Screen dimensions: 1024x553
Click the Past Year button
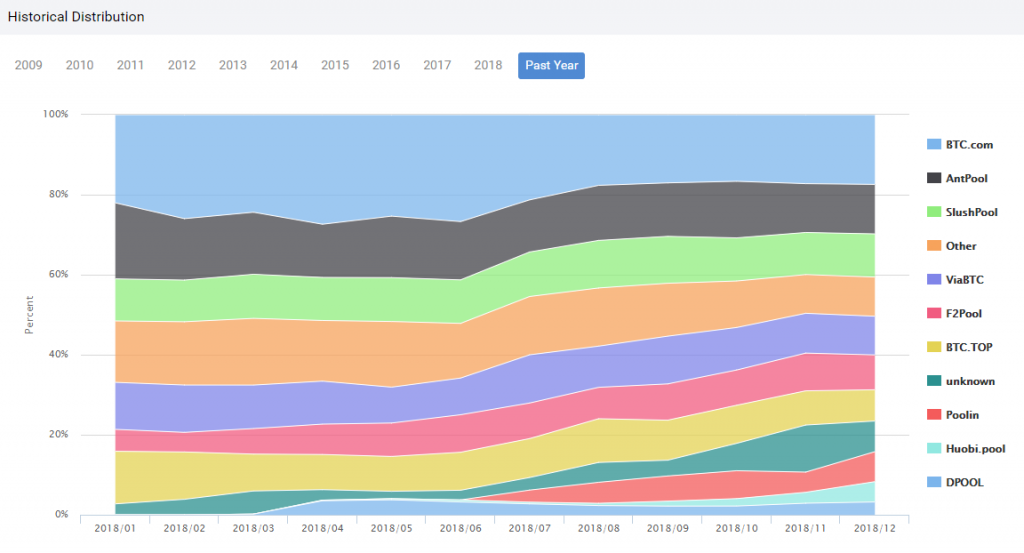[x=551, y=65]
